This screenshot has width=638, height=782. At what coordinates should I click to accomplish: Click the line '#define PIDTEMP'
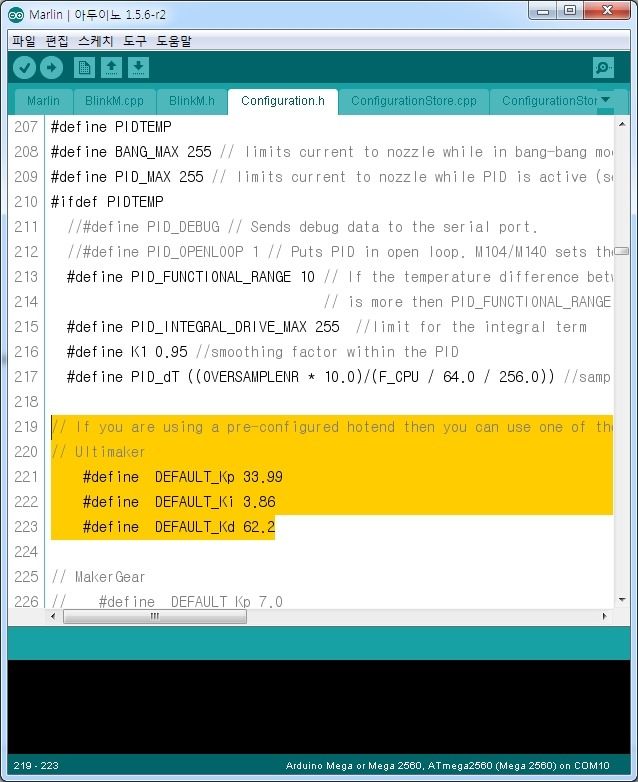click(111, 127)
